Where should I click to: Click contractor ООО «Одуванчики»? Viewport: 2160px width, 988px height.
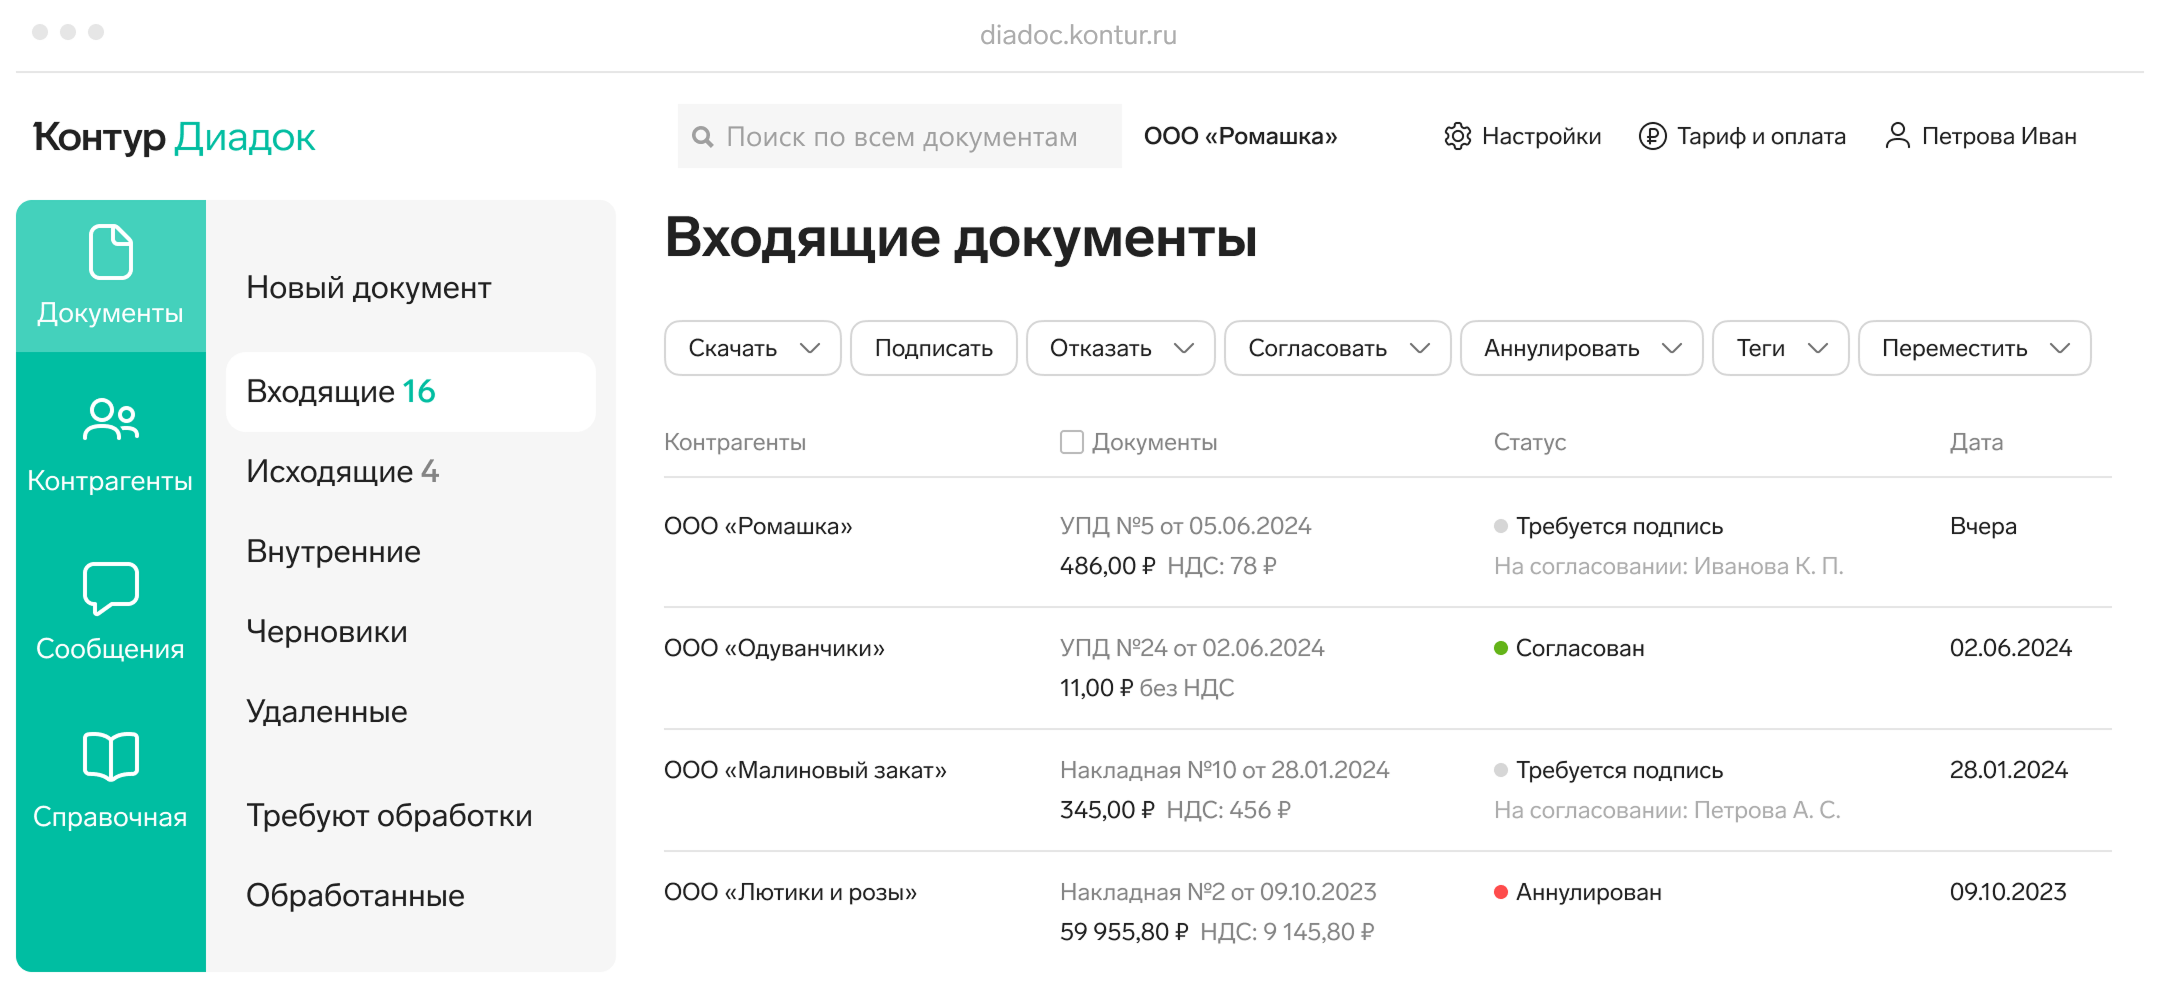click(x=774, y=648)
